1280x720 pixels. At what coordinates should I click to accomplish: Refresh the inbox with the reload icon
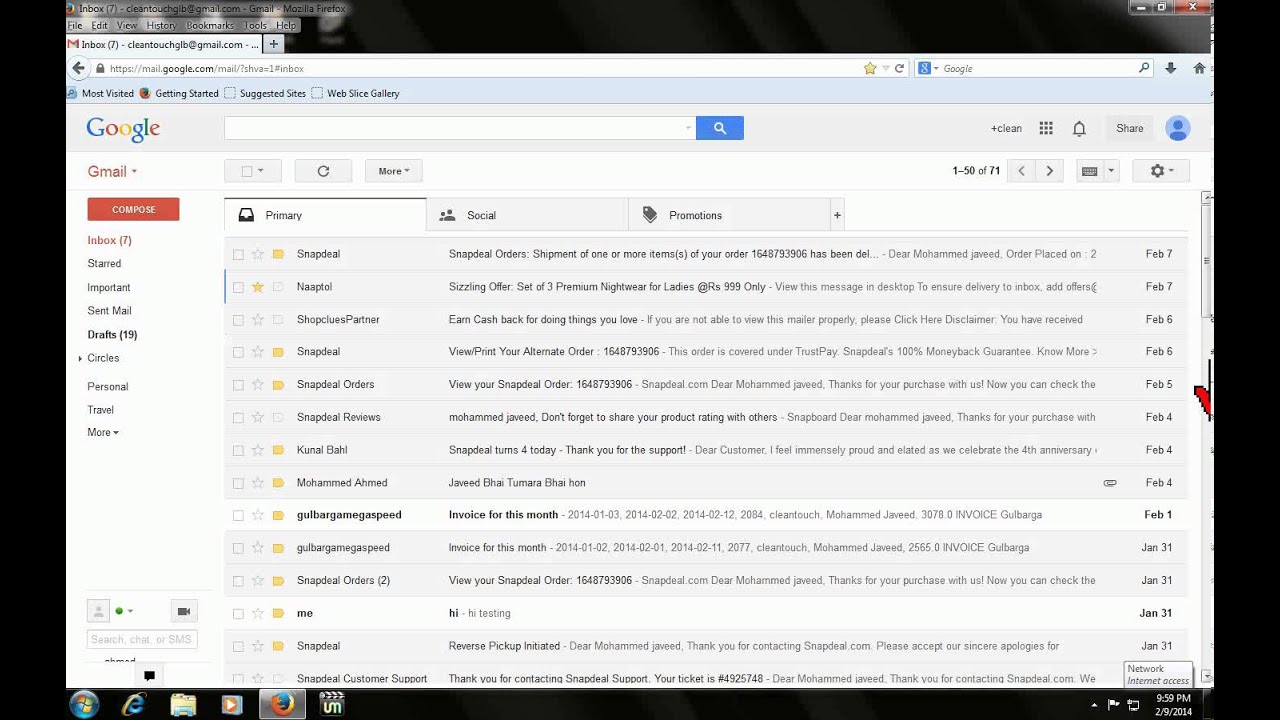click(x=322, y=170)
